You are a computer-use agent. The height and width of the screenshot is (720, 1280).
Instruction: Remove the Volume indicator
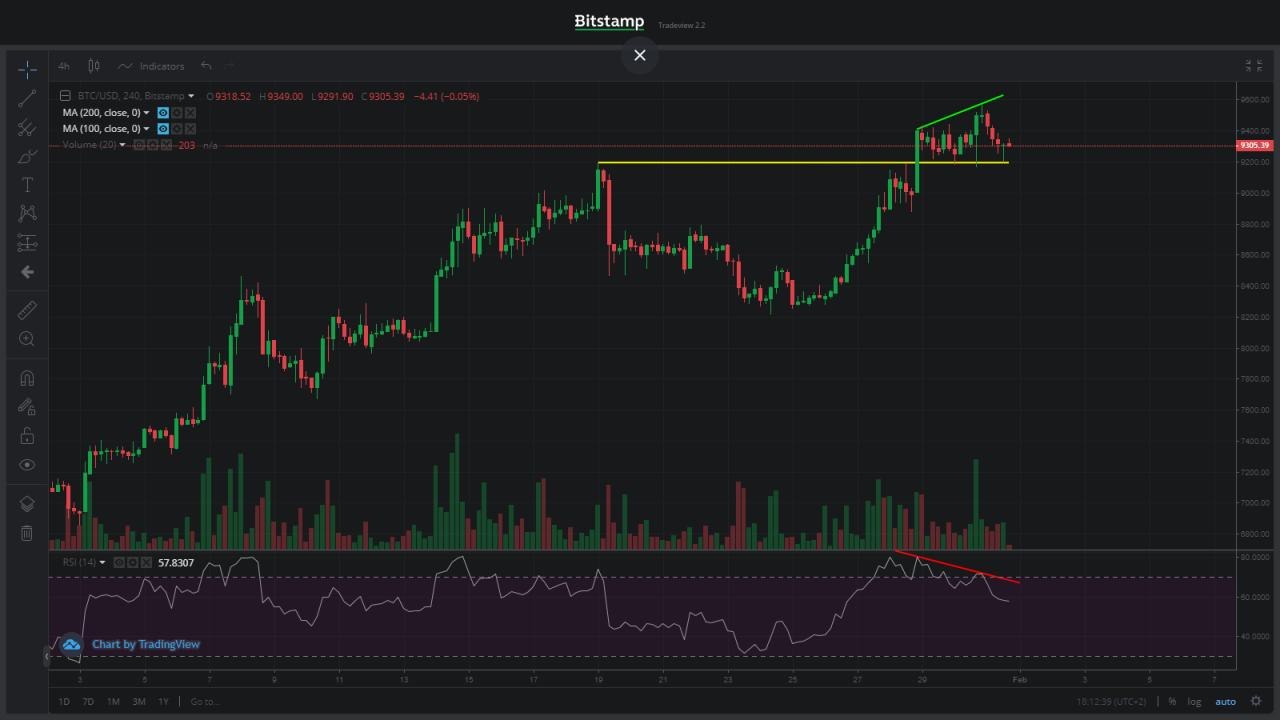[x=166, y=145]
